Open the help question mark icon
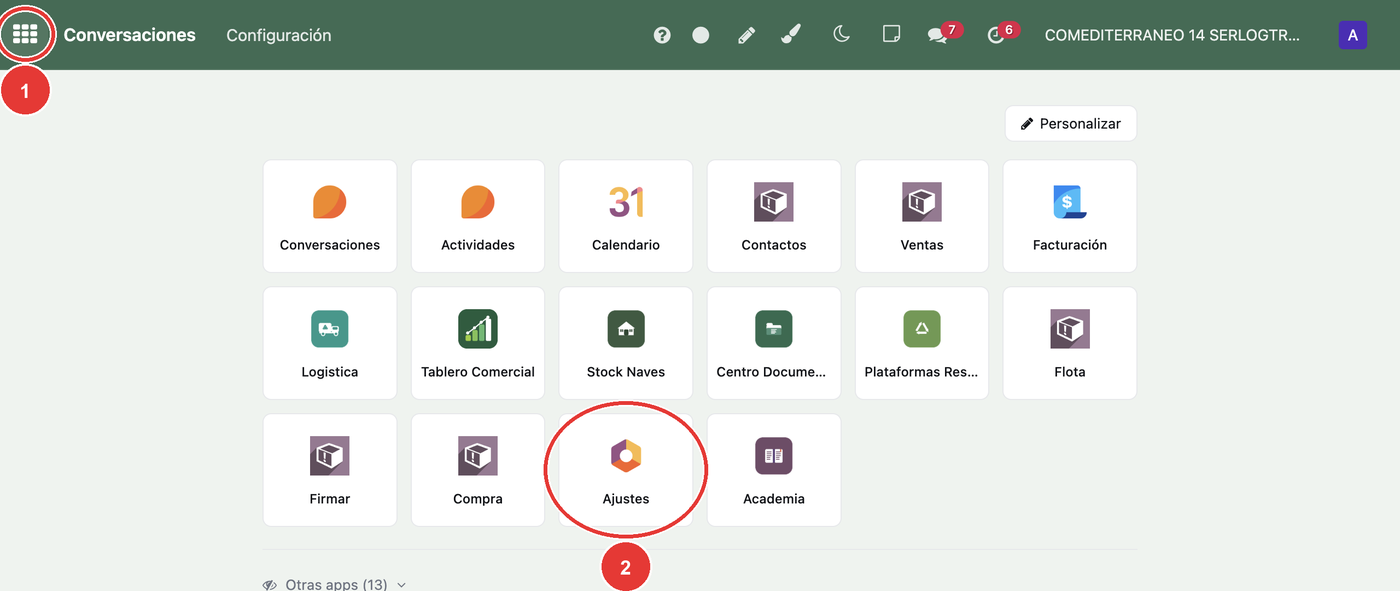1400x591 pixels. pyautogui.click(x=662, y=35)
